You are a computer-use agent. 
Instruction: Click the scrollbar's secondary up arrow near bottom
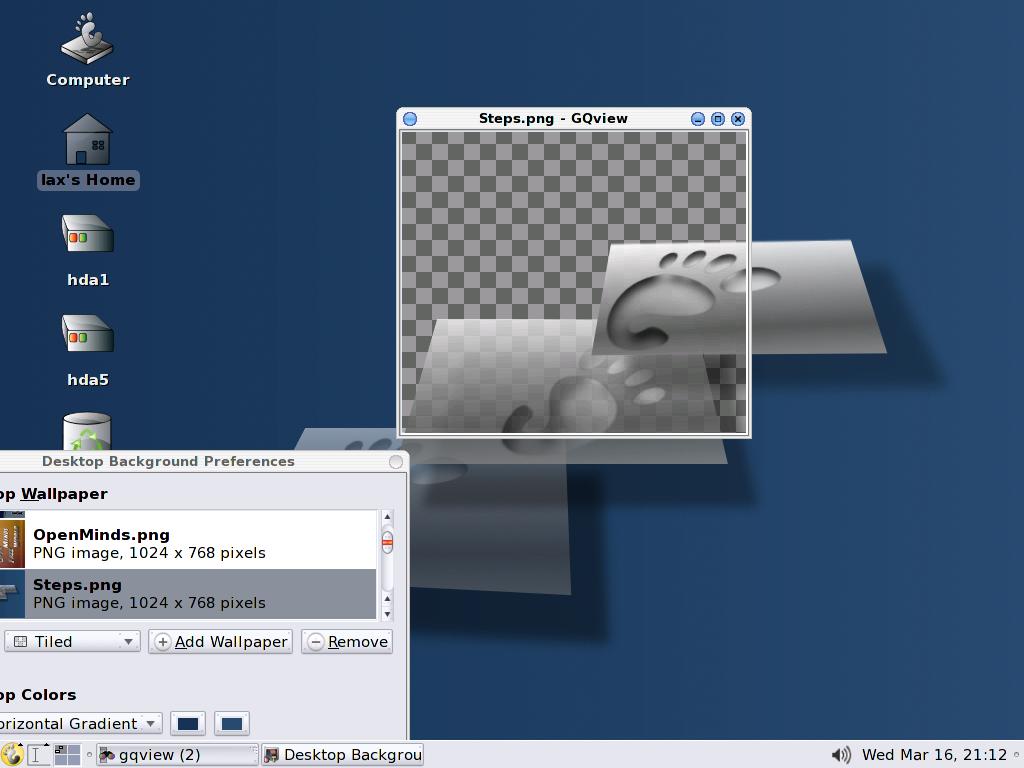click(387, 598)
